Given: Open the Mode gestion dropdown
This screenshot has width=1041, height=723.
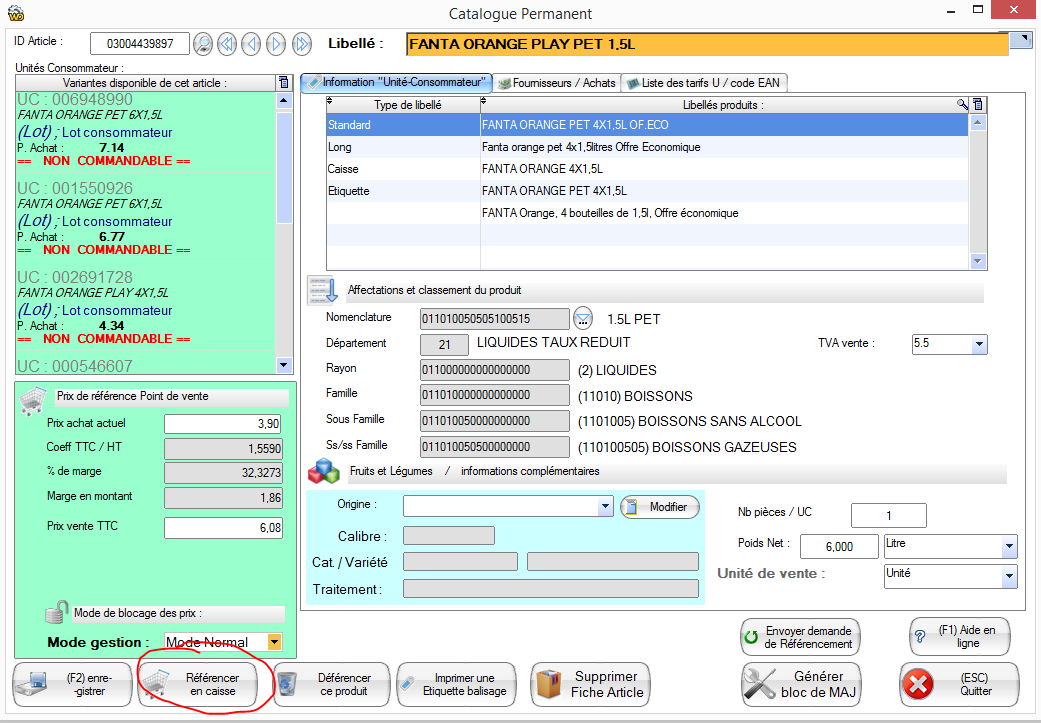Looking at the screenshot, I should point(274,642).
